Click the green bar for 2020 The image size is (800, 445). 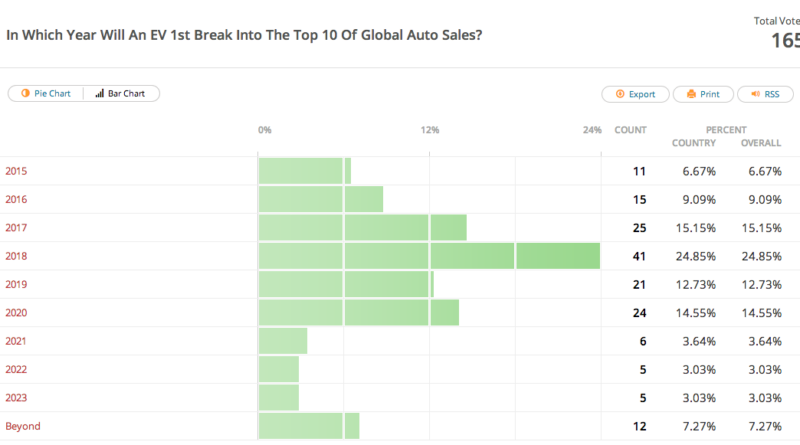358,313
